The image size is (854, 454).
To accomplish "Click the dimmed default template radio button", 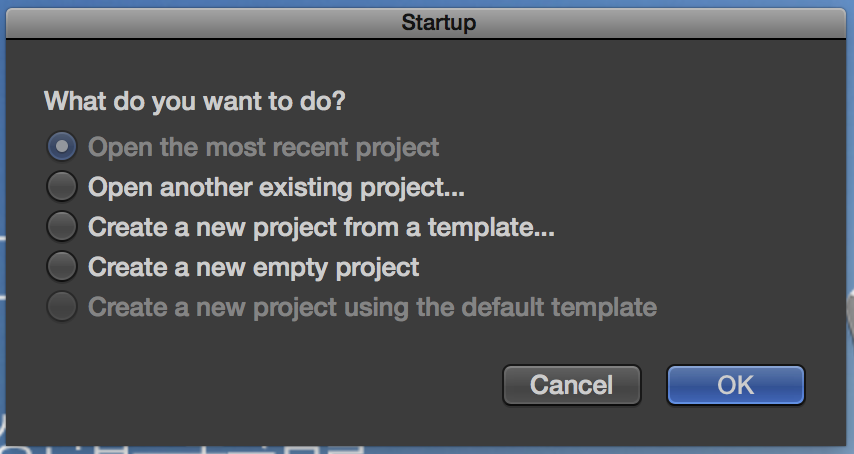I will pos(62,307).
